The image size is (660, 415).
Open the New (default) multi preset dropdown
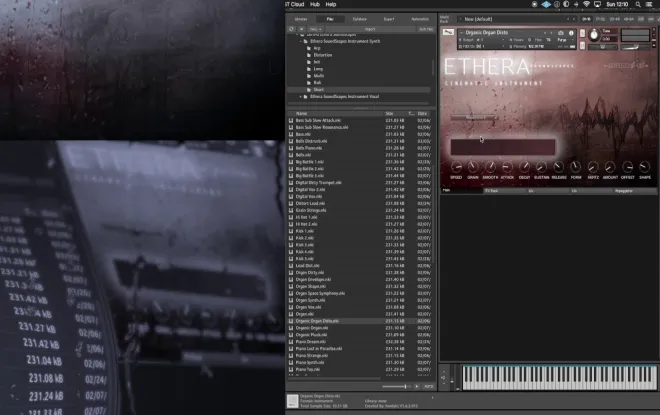[516, 19]
